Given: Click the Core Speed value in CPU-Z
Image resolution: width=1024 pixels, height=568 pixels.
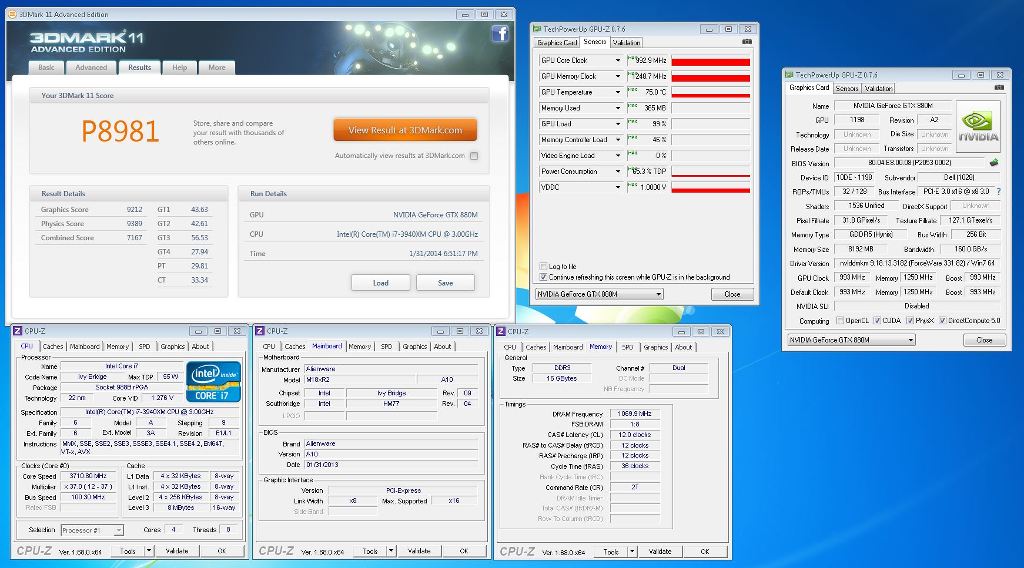Looking at the screenshot, I should [88, 476].
